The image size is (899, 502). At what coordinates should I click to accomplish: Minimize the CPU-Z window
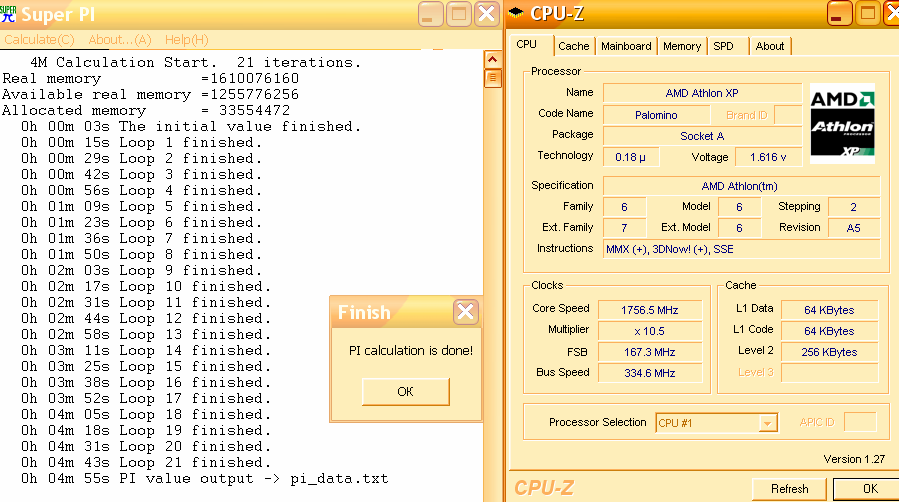pyautogui.click(x=840, y=13)
